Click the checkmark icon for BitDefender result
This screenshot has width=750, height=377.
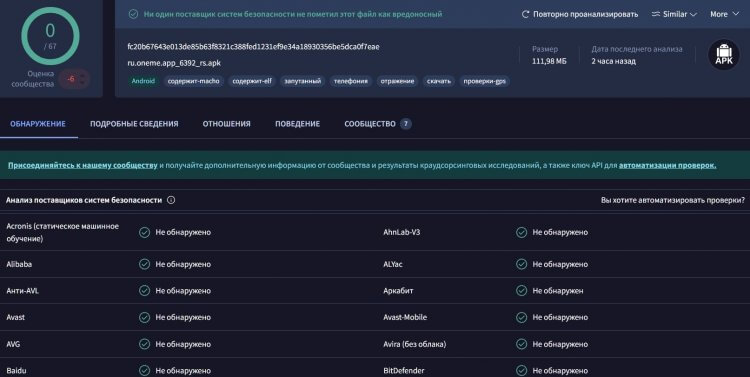point(521,370)
